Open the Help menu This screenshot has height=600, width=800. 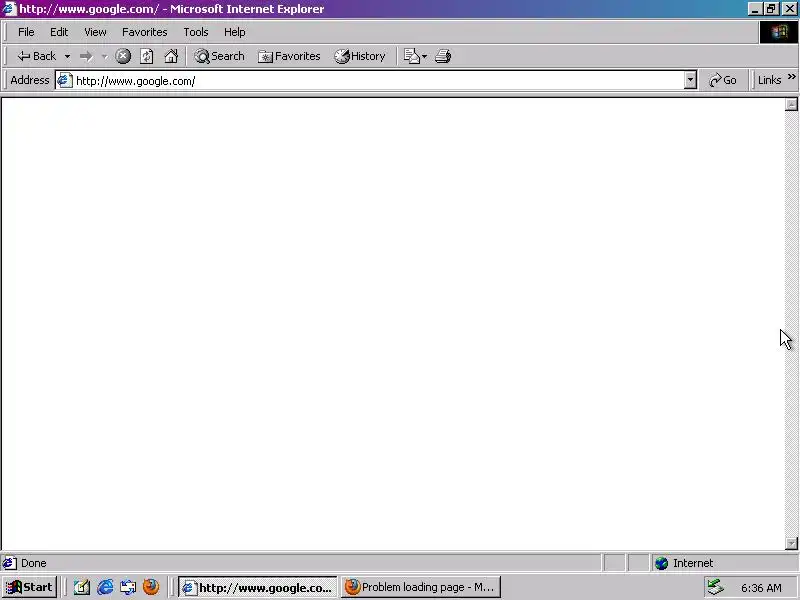click(x=235, y=32)
